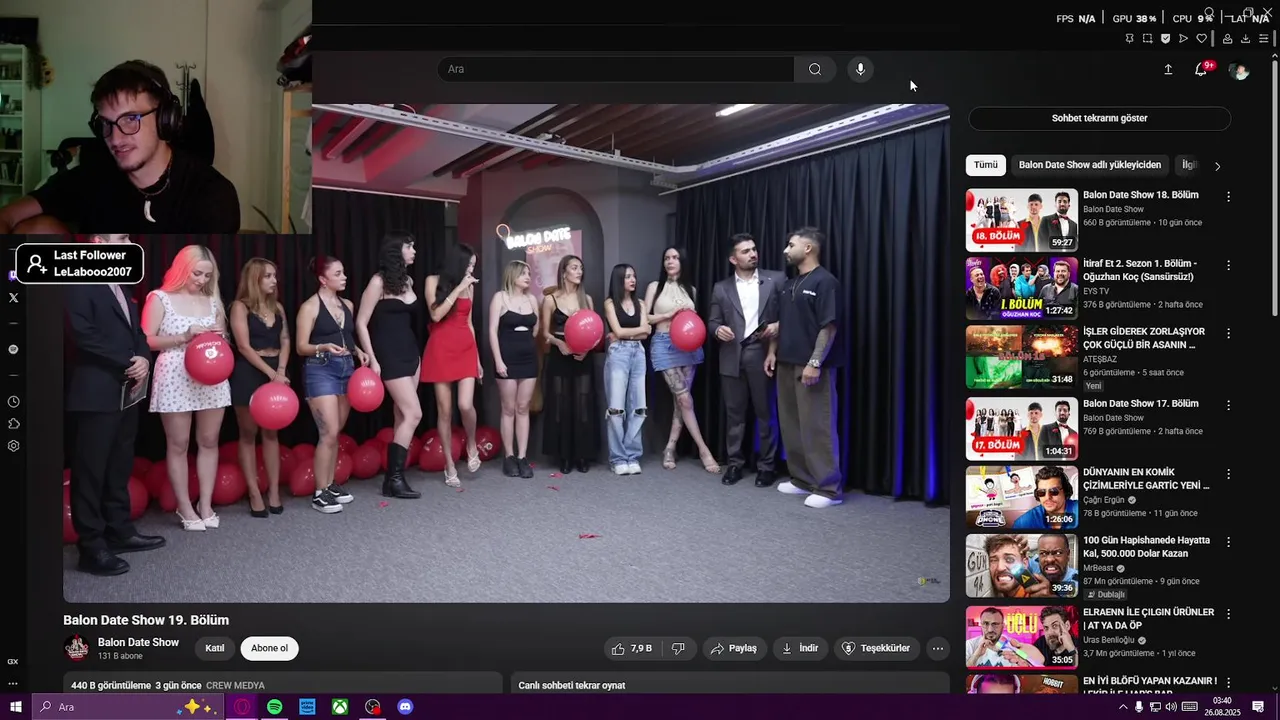1280x720 pixels.
Task: Open Opera ad blocker shield icon
Action: (x=1165, y=38)
